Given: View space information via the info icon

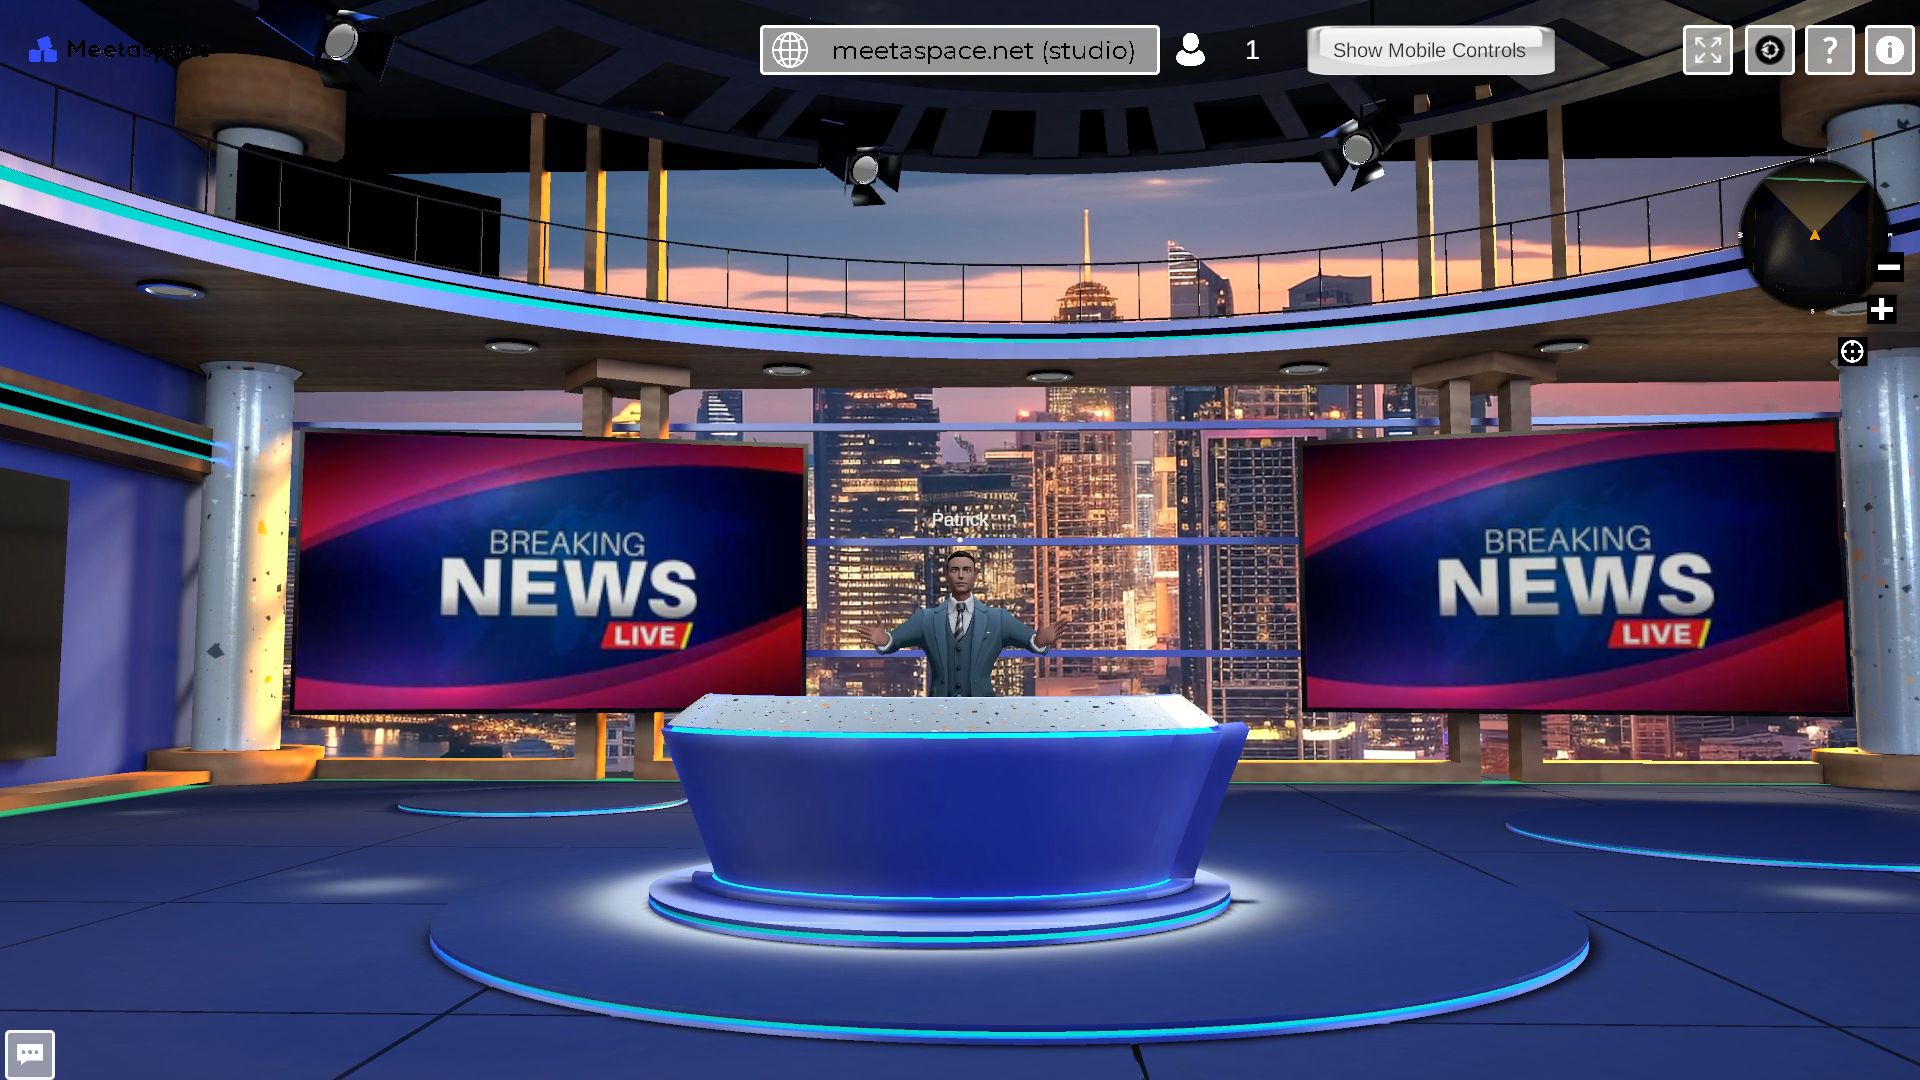Looking at the screenshot, I should [1889, 50].
